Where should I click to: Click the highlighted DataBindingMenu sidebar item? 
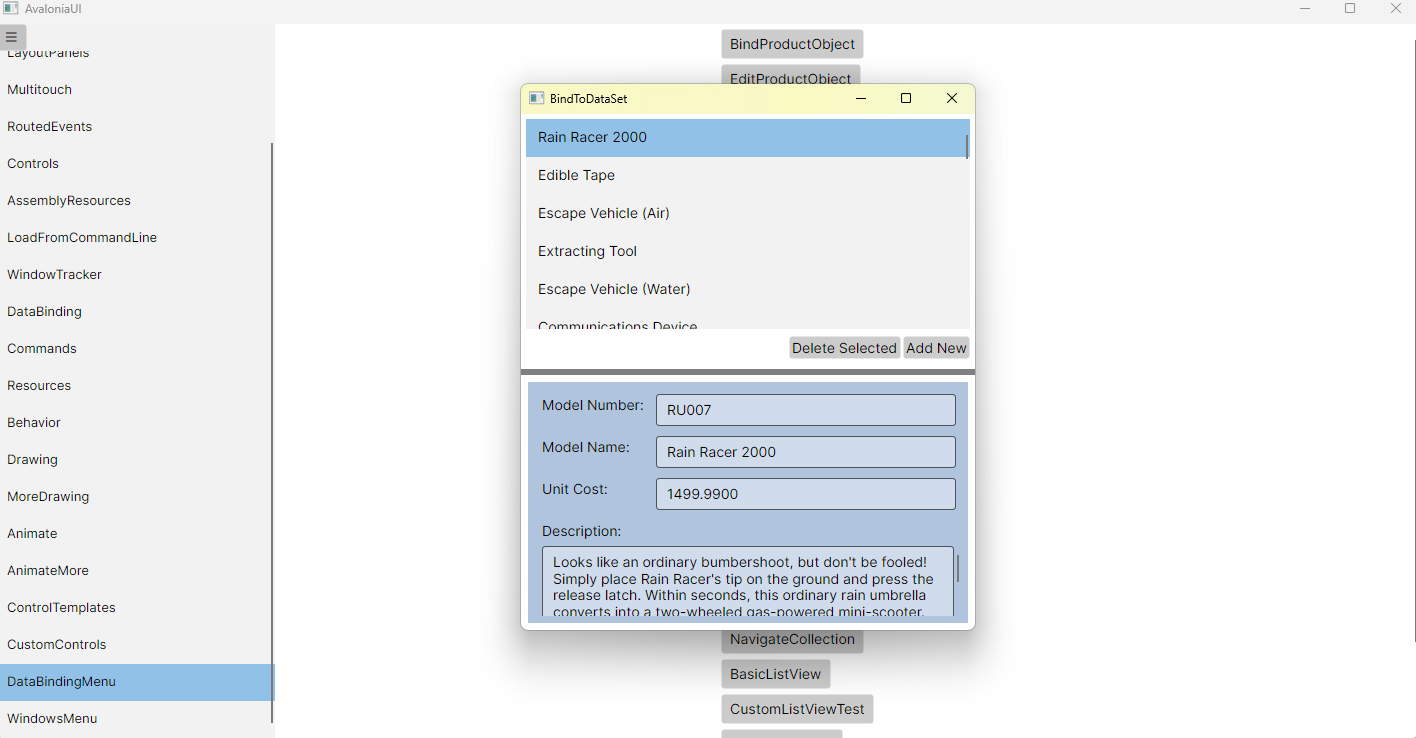(135, 682)
